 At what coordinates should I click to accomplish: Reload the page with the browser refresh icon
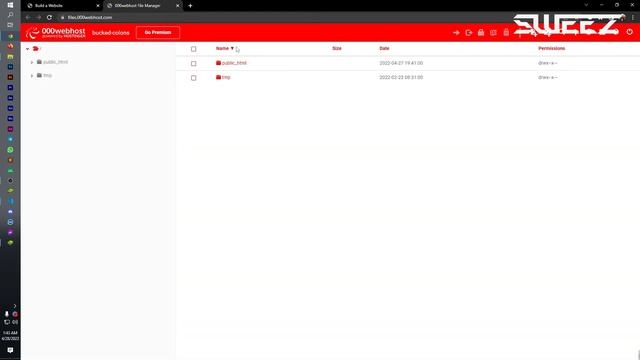point(49,18)
